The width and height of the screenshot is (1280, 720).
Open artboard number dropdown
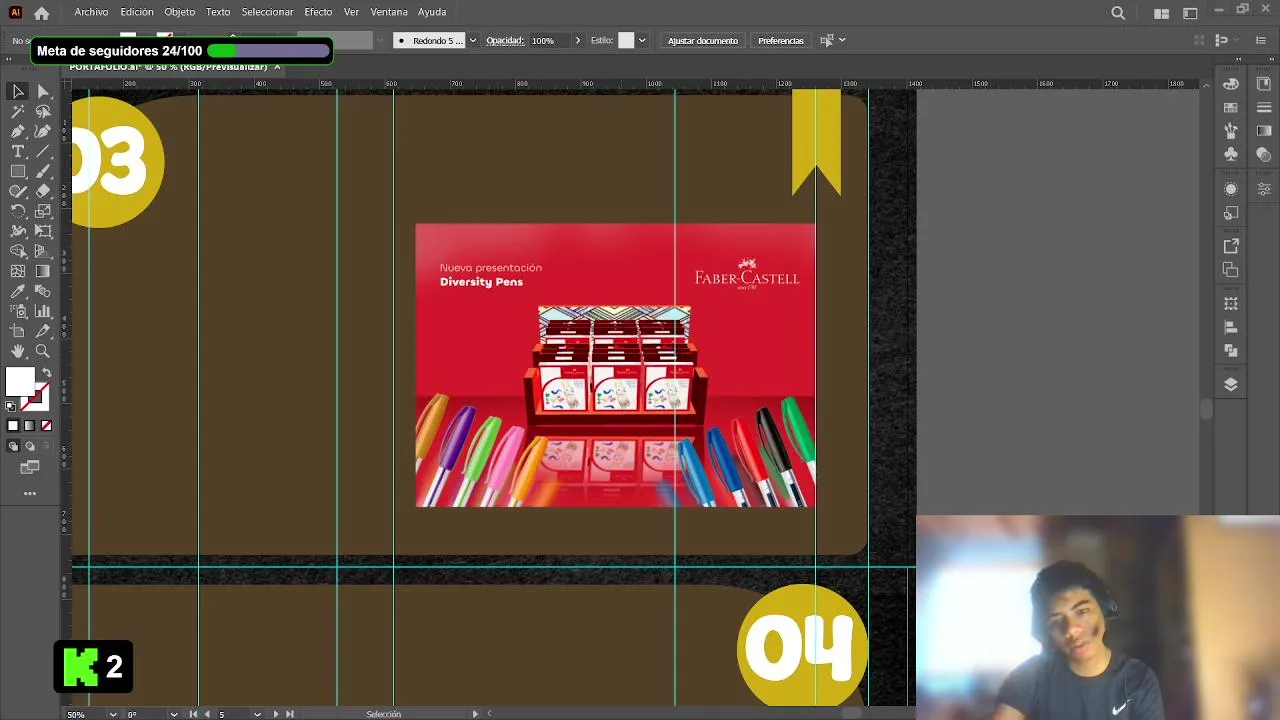[x=257, y=714]
